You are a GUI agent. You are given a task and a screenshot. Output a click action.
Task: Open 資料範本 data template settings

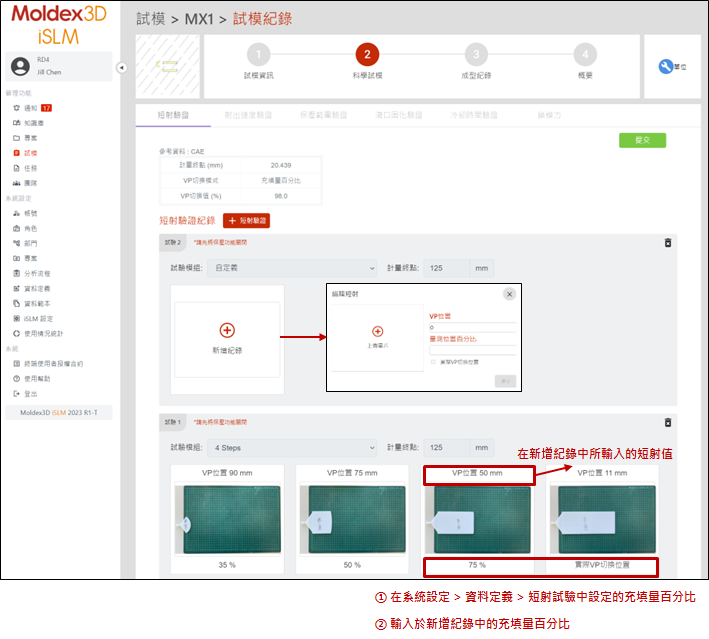click(32, 303)
